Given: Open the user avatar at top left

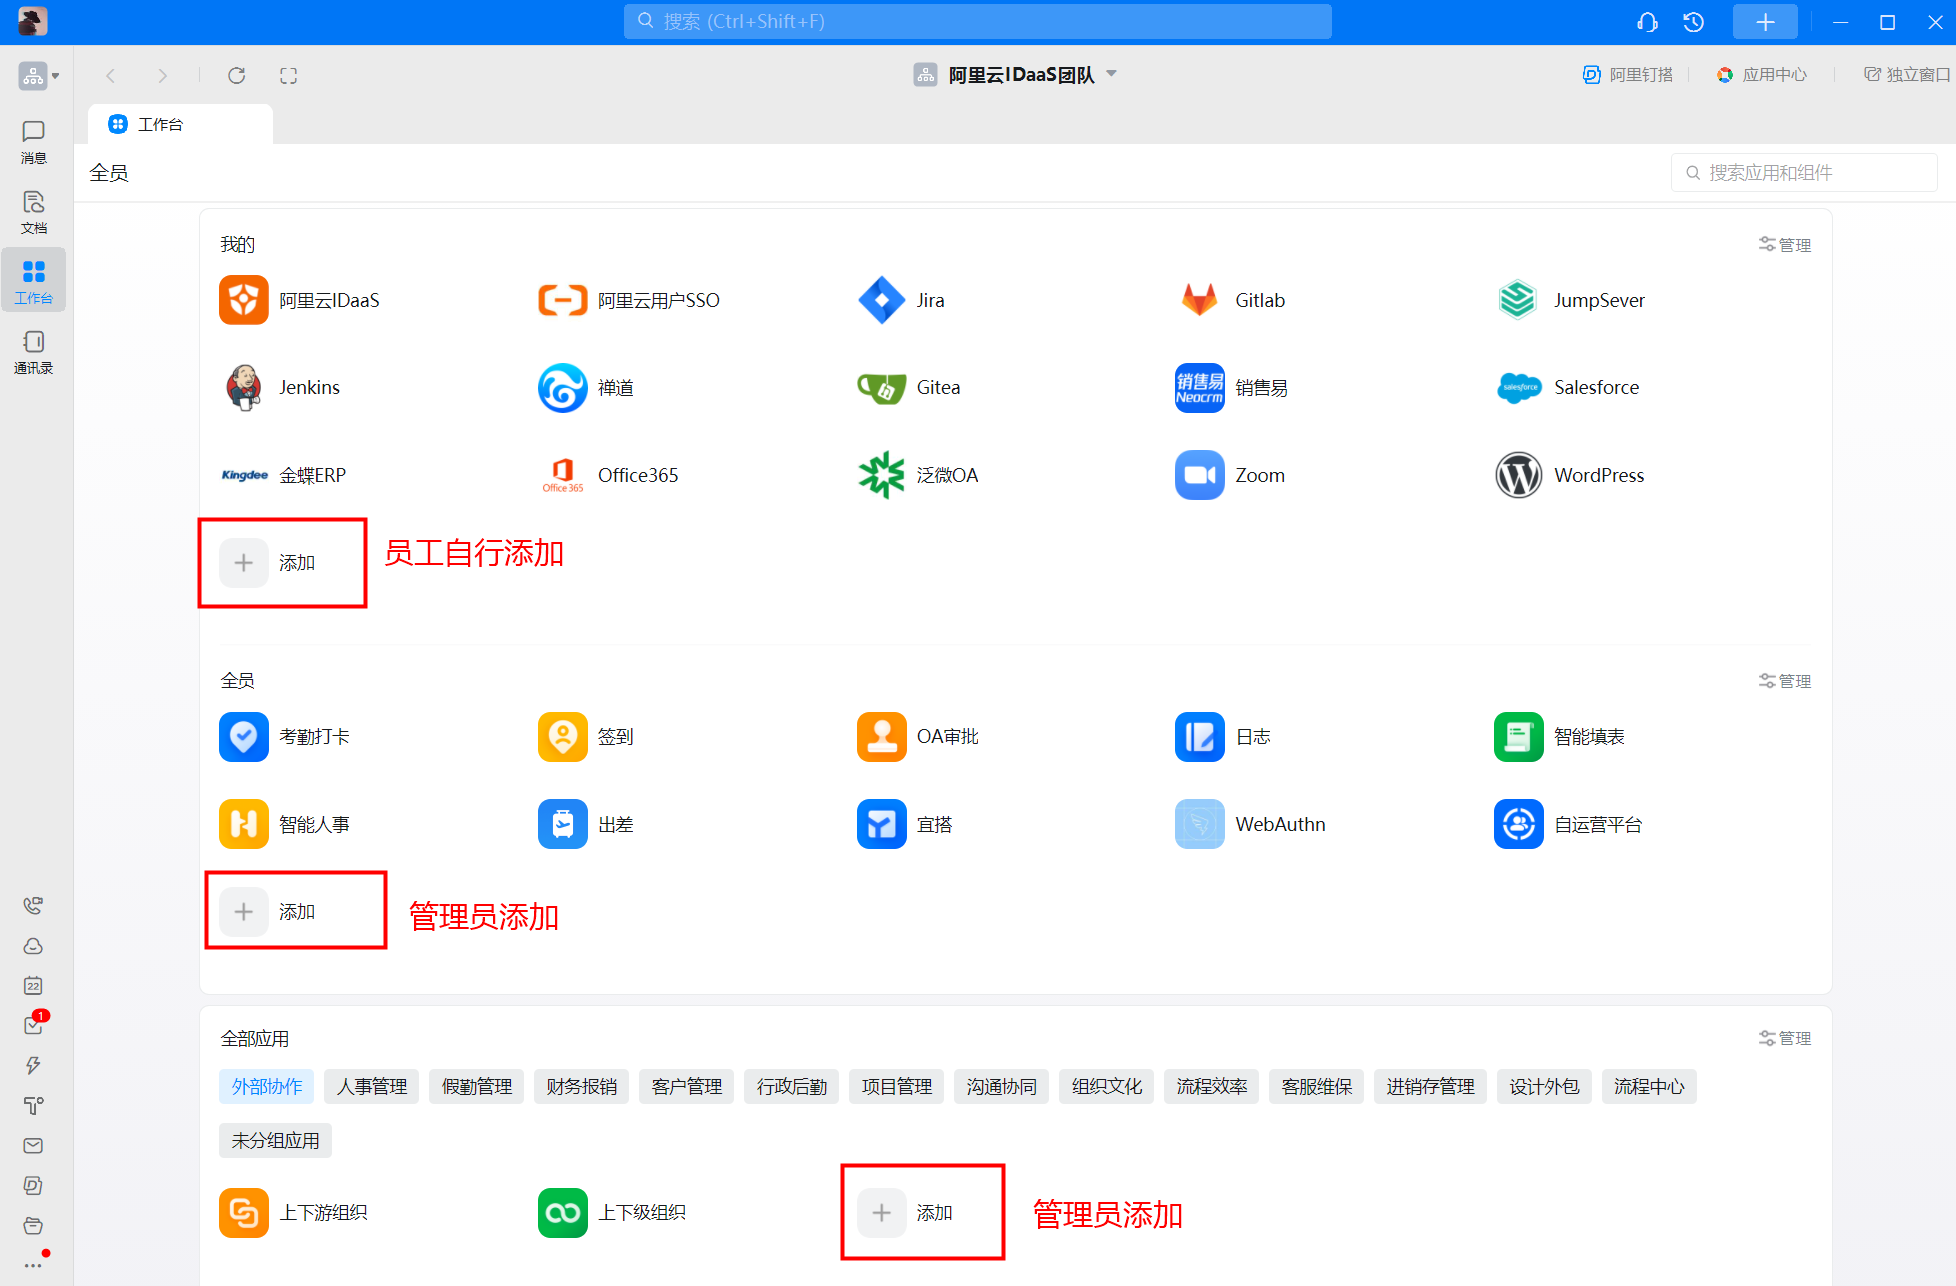Looking at the screenshot, I should point(33,21).
